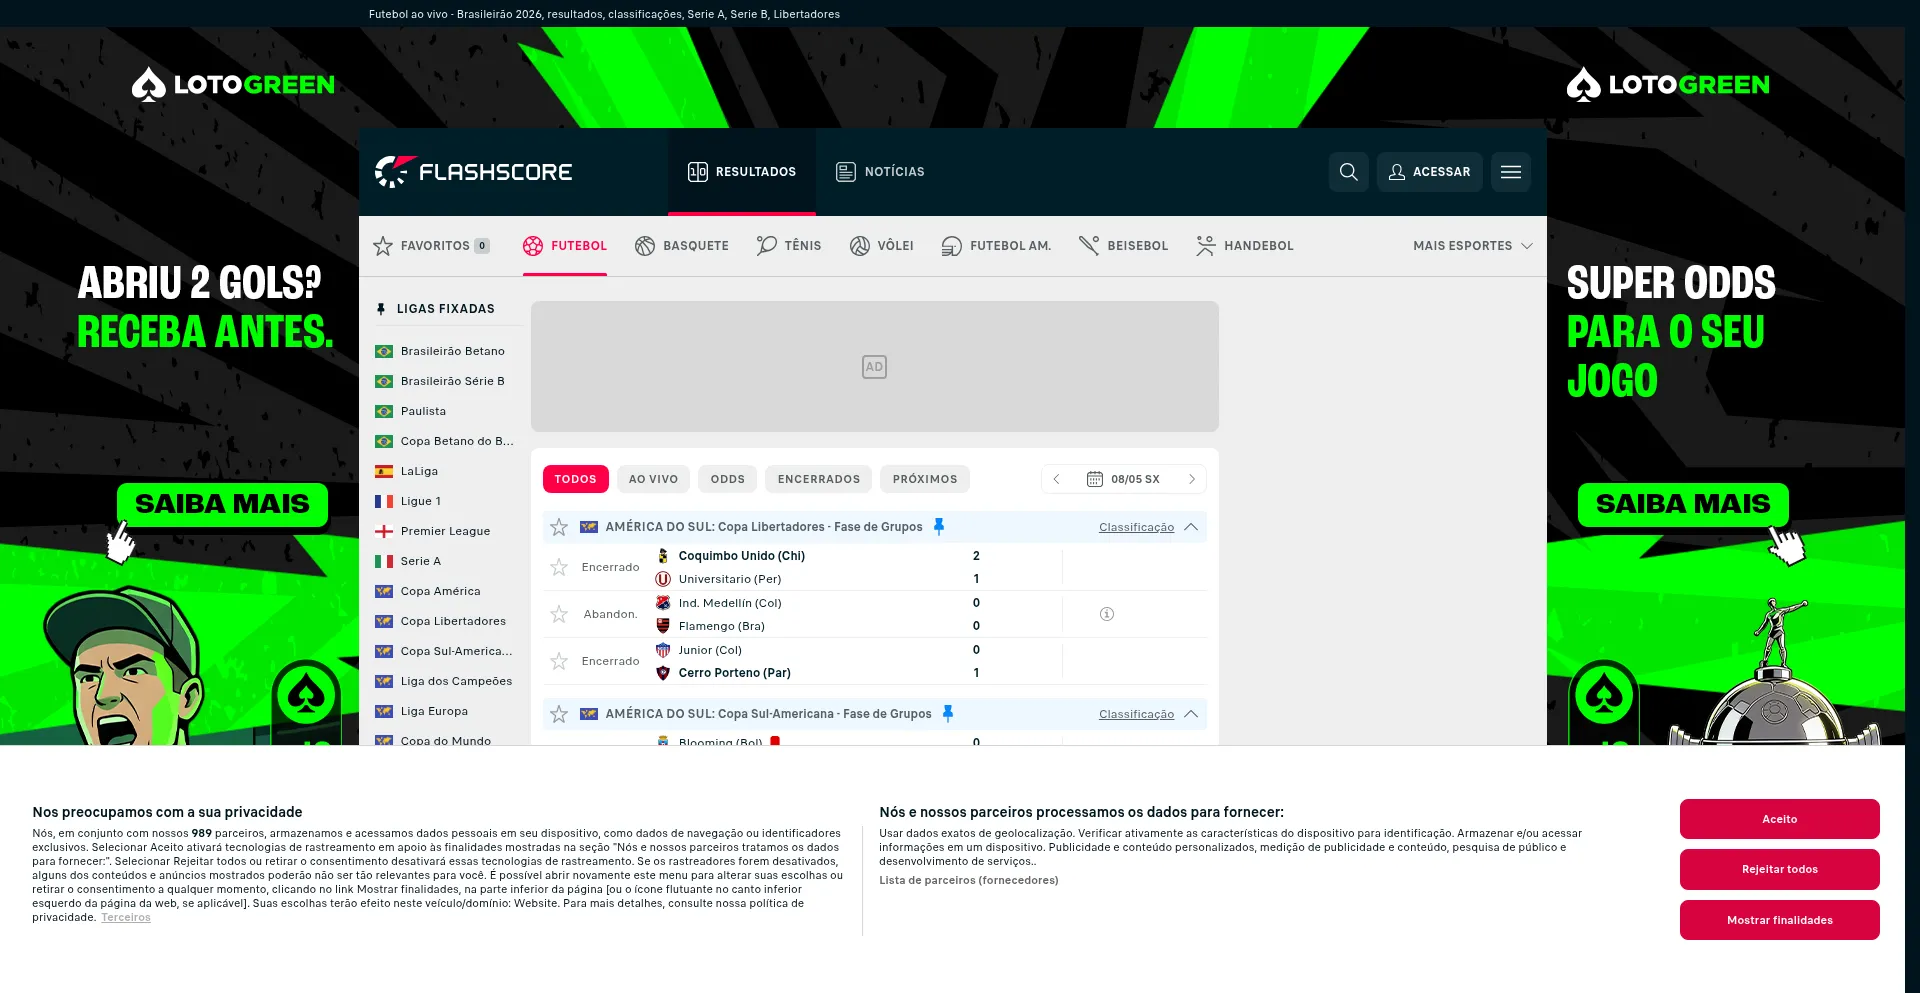Open Terceiros link in privacy notice
This screenshot has height=993, width=1920.
click(x=126, y=917)
